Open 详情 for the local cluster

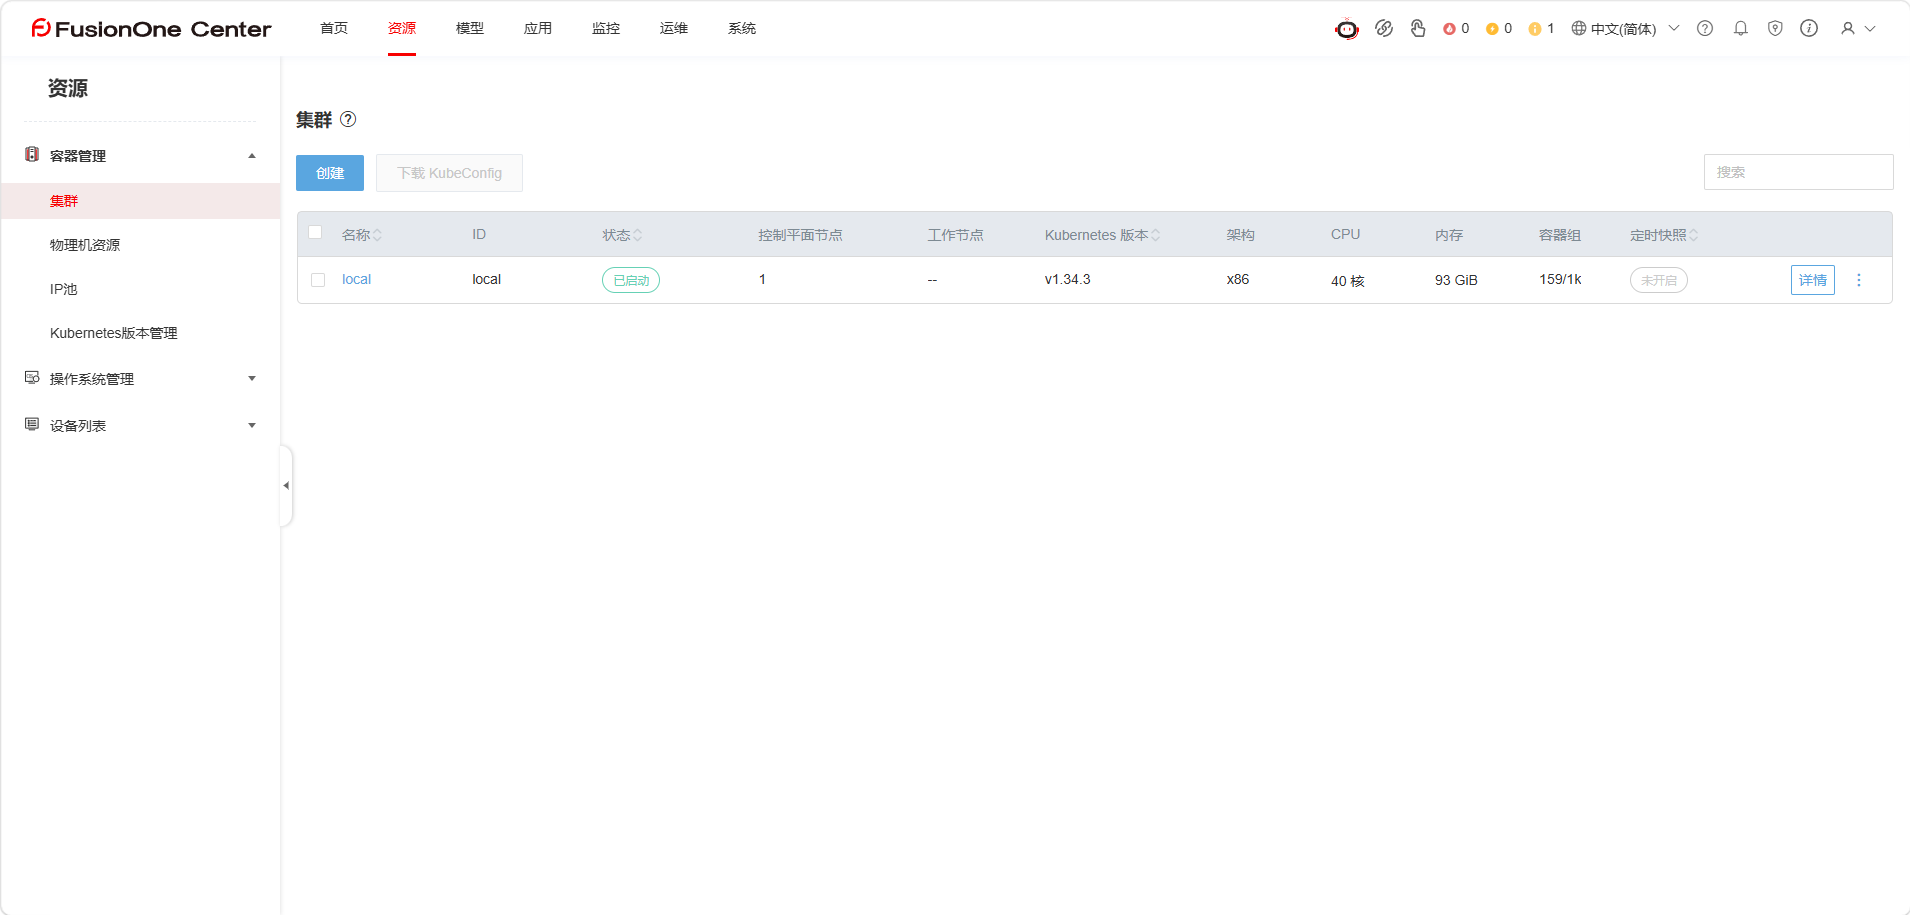point(1813,280)
